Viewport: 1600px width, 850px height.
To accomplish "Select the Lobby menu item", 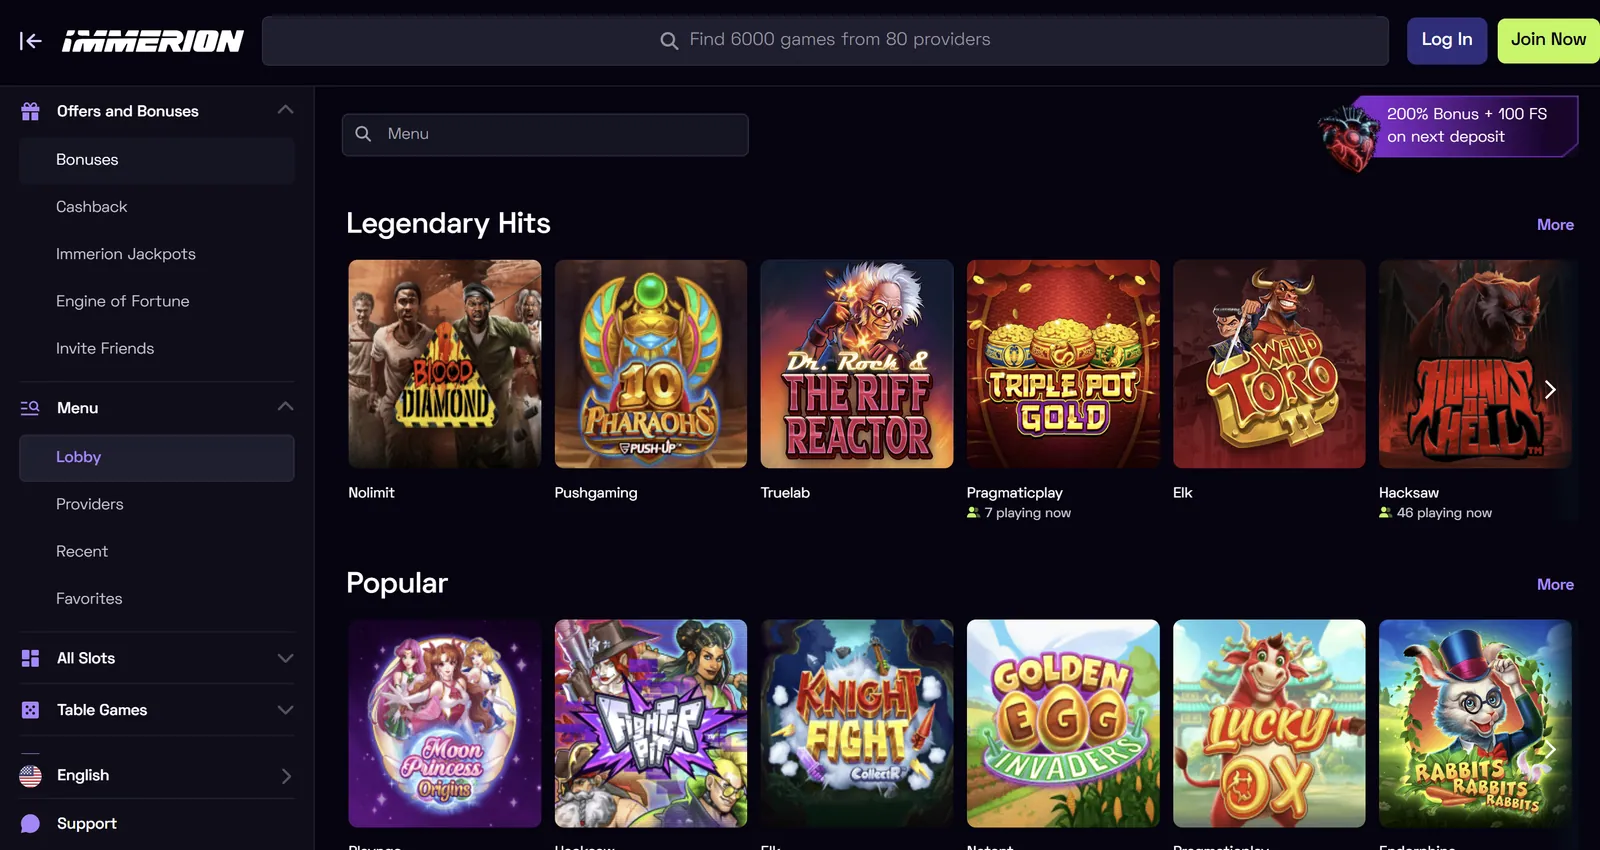I will [157, 457].
